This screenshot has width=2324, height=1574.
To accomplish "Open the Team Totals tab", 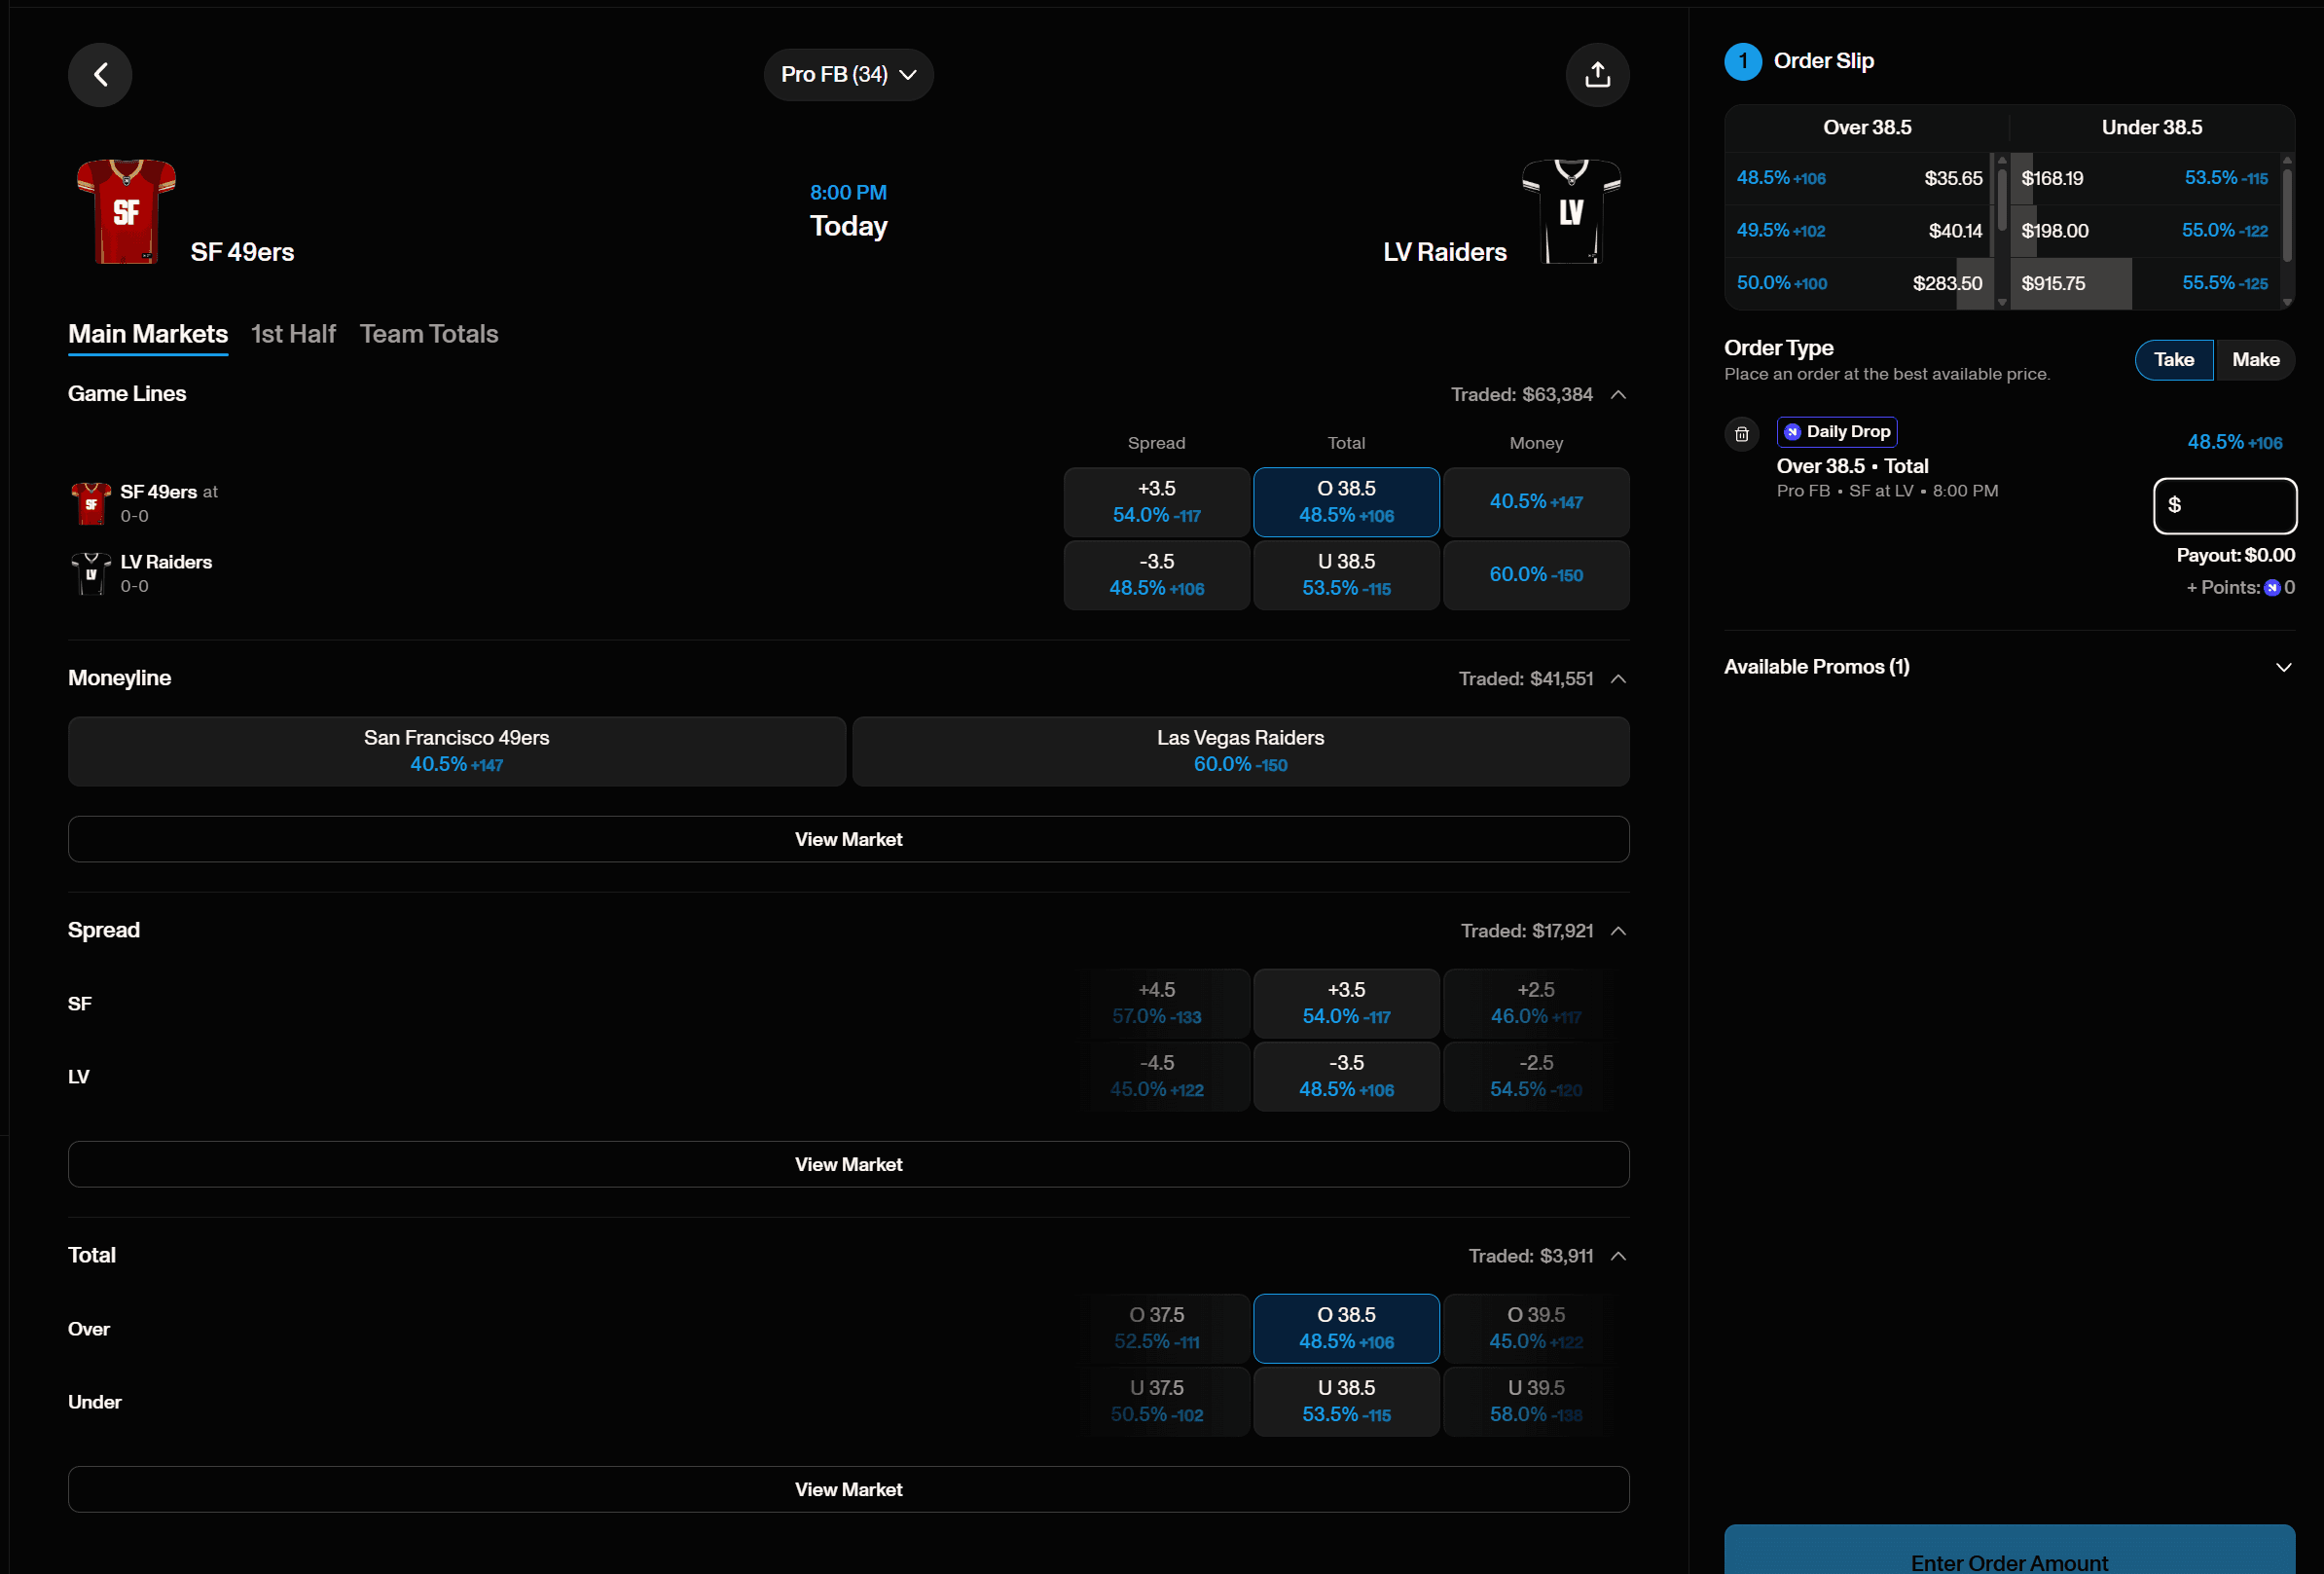I will tap(429, 334).
